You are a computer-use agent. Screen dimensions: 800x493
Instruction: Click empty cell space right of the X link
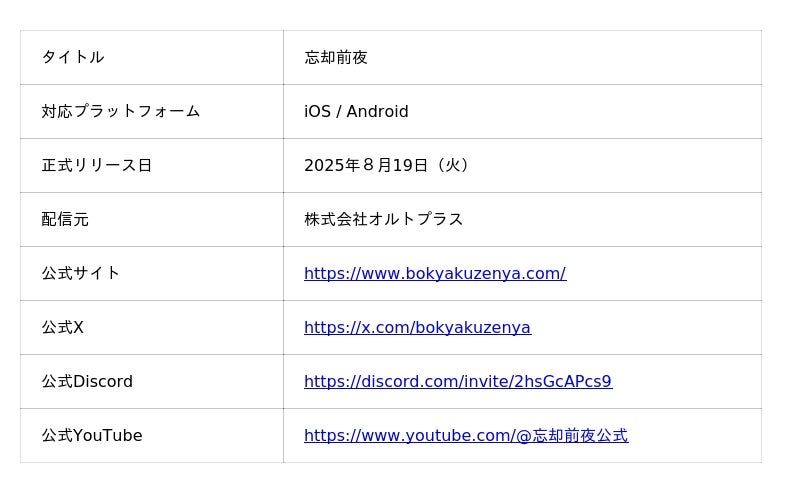point(650,327)
